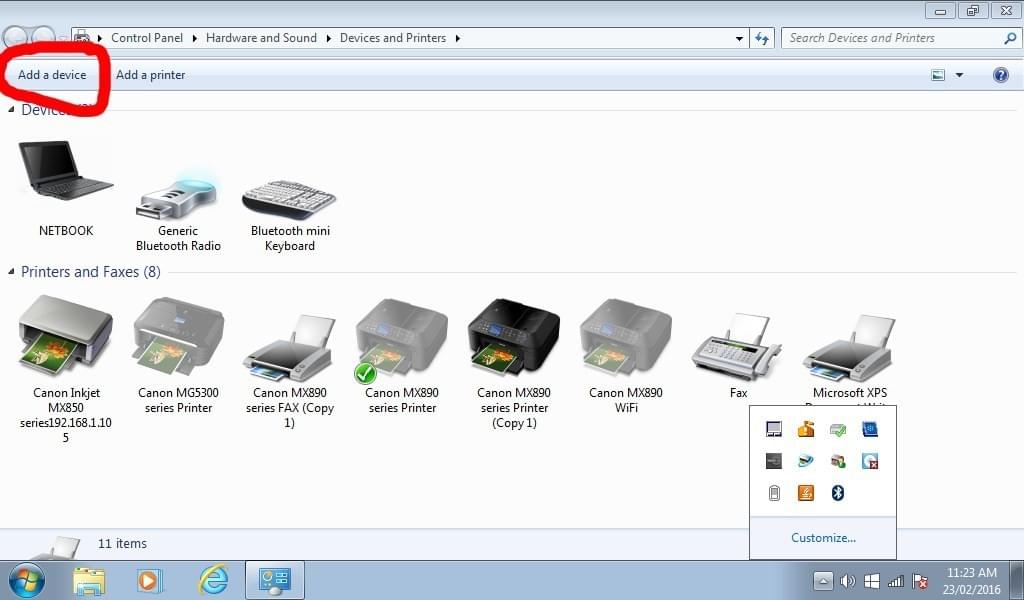Click the Add a printer button
Screen dimensions: 1024x600
(x=150, y=75)
